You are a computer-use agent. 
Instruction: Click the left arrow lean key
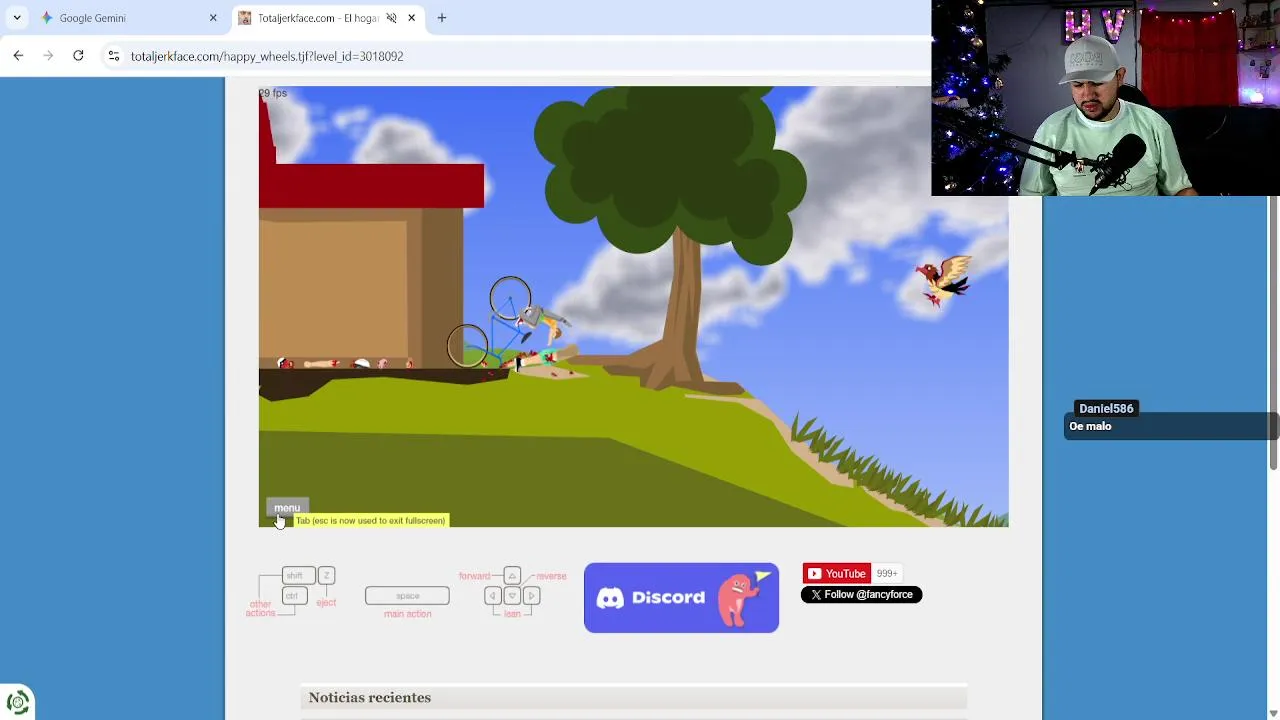point(492,596)
